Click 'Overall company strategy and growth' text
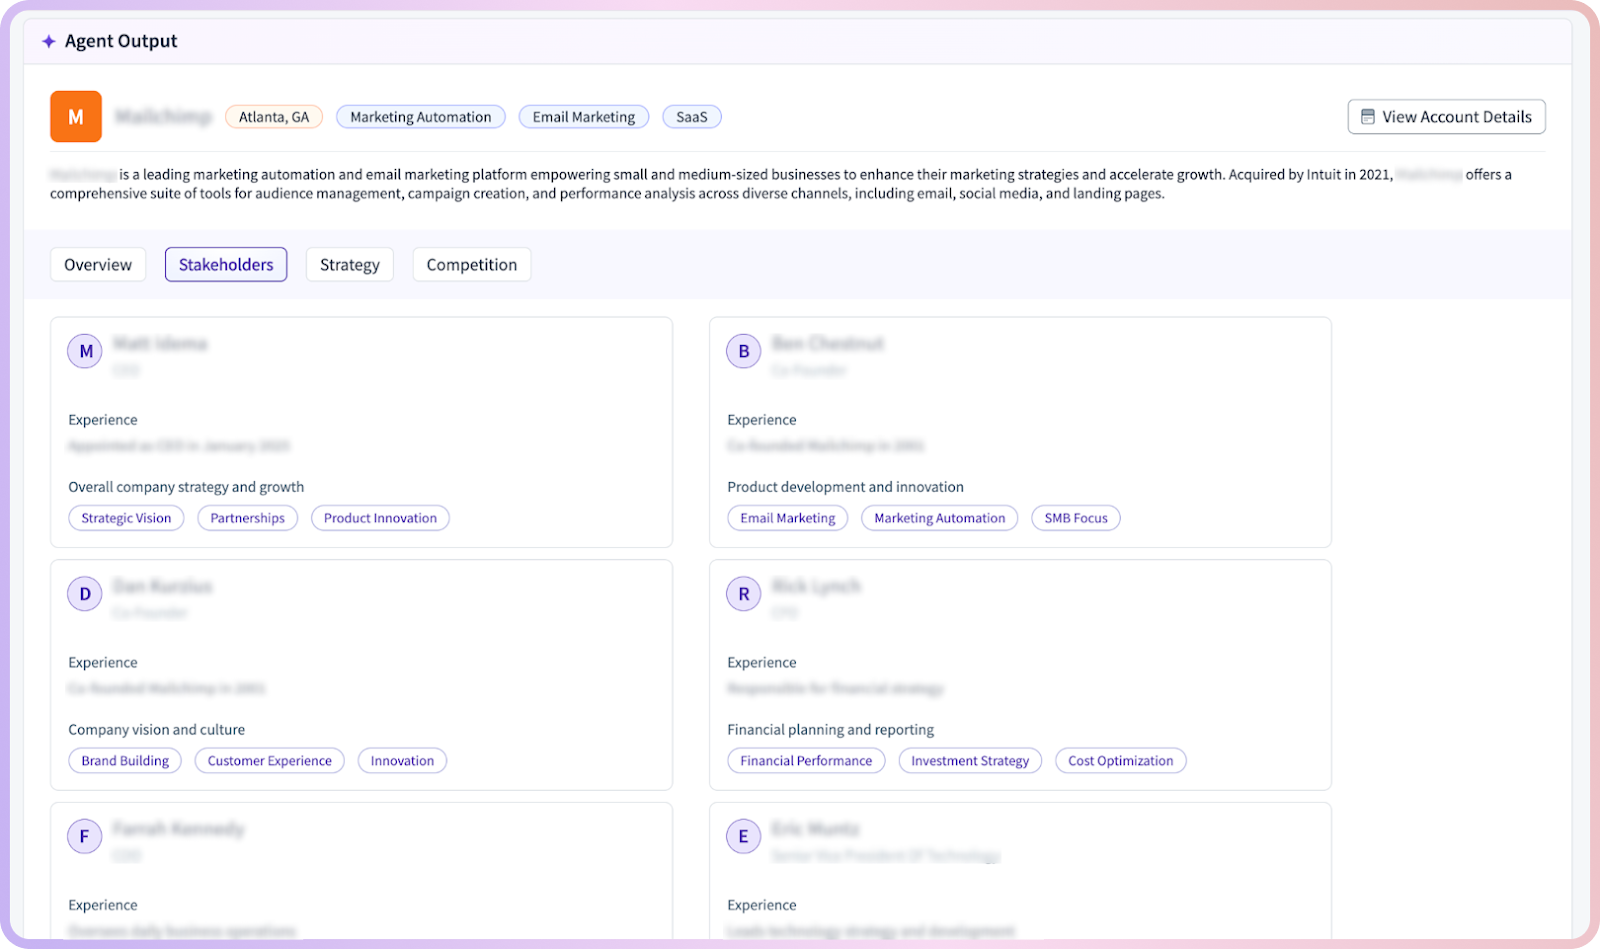This screenshot has width=1600, height=949. [x=186, y=487]
